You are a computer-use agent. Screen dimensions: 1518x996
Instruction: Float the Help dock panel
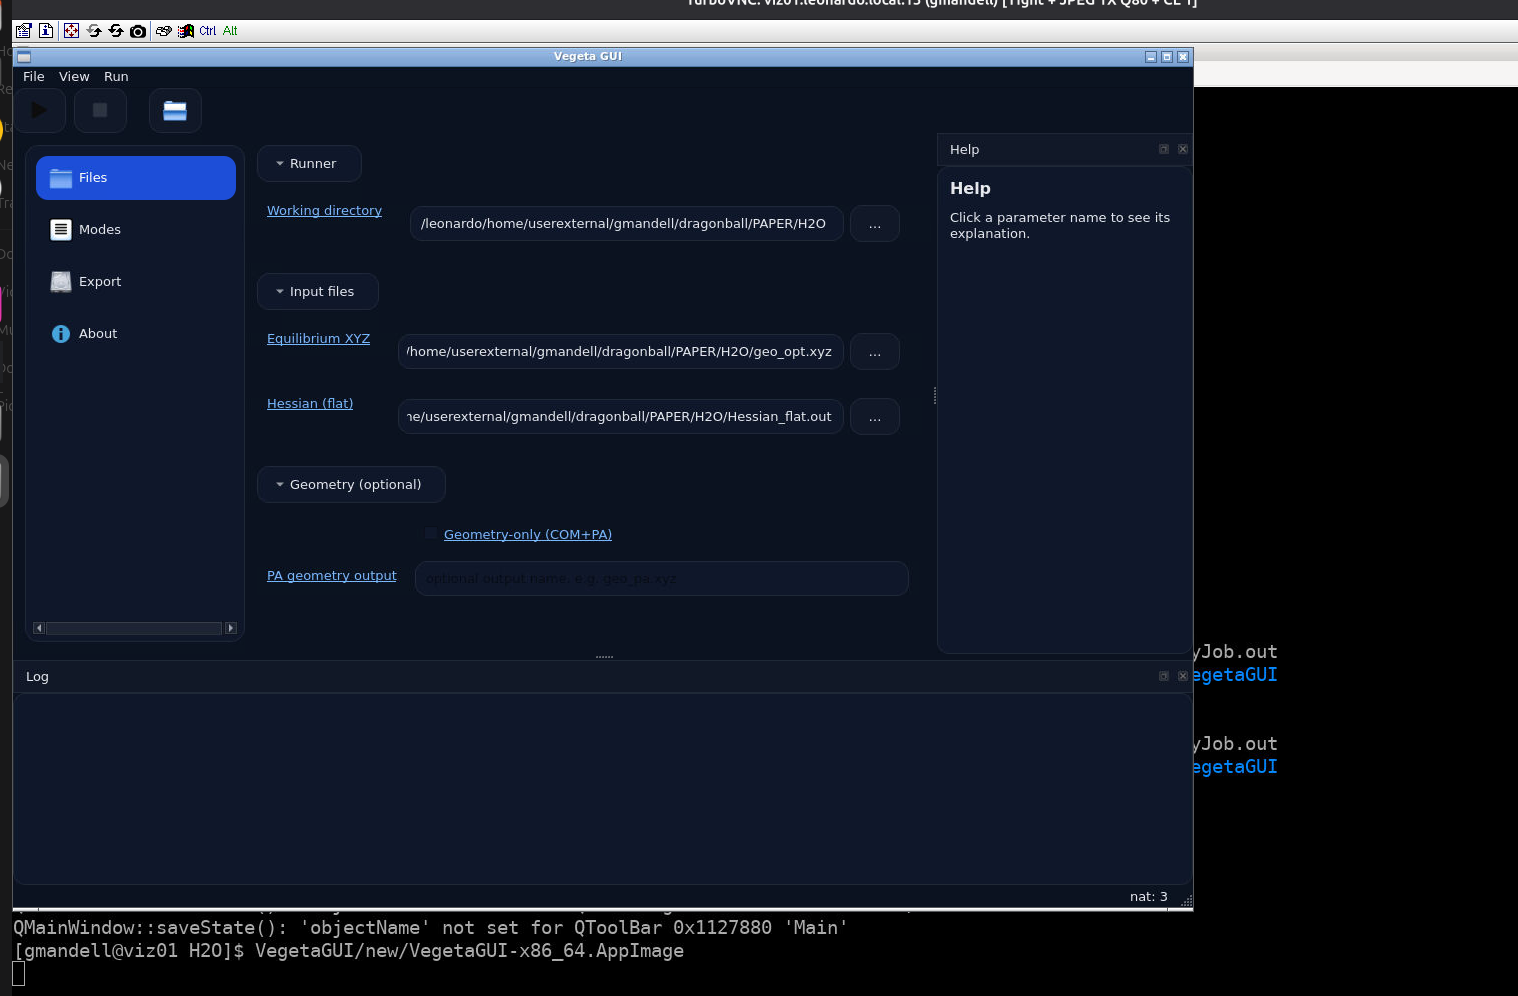point(1164,149)
